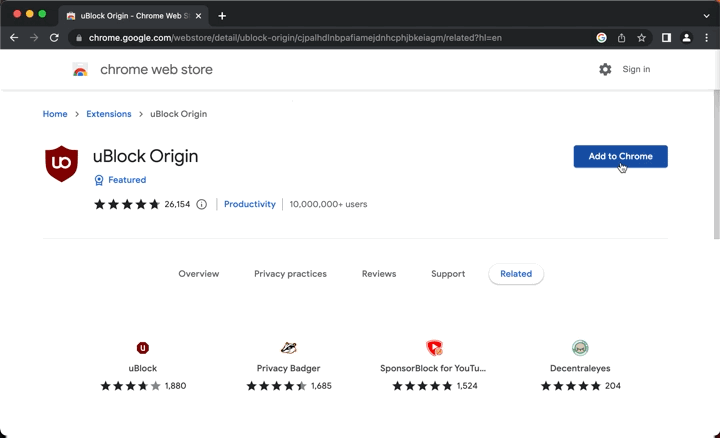The width and height of the screenshot is (720, 438).
Task: Open the side panel icon
Action: tap(666, 38)
